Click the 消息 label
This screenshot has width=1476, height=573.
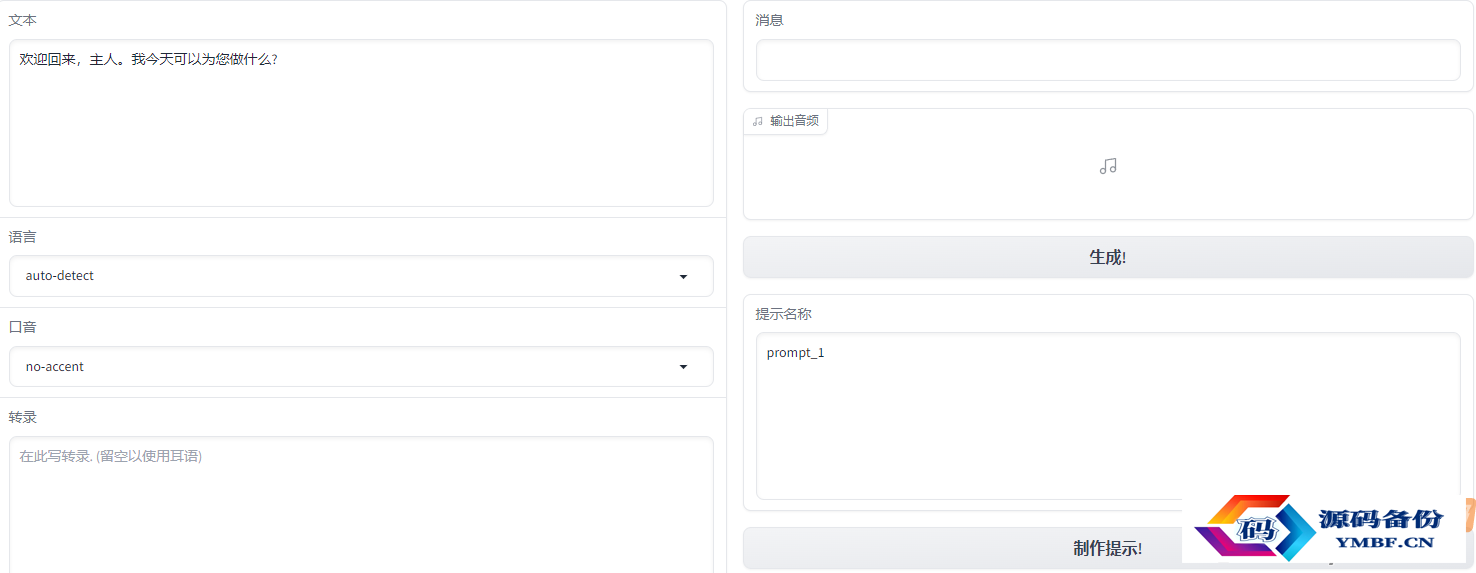[x=769, y=20]
